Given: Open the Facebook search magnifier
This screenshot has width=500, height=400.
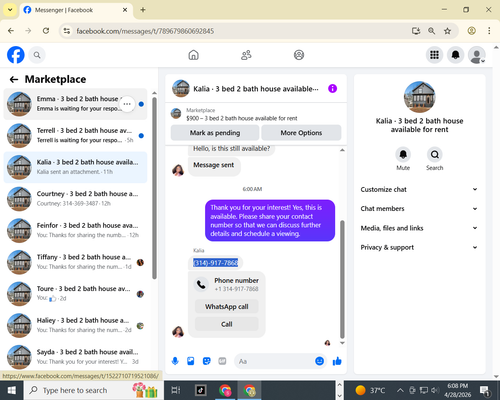Looking at the screenshot, I should click(x=37, y=55).
